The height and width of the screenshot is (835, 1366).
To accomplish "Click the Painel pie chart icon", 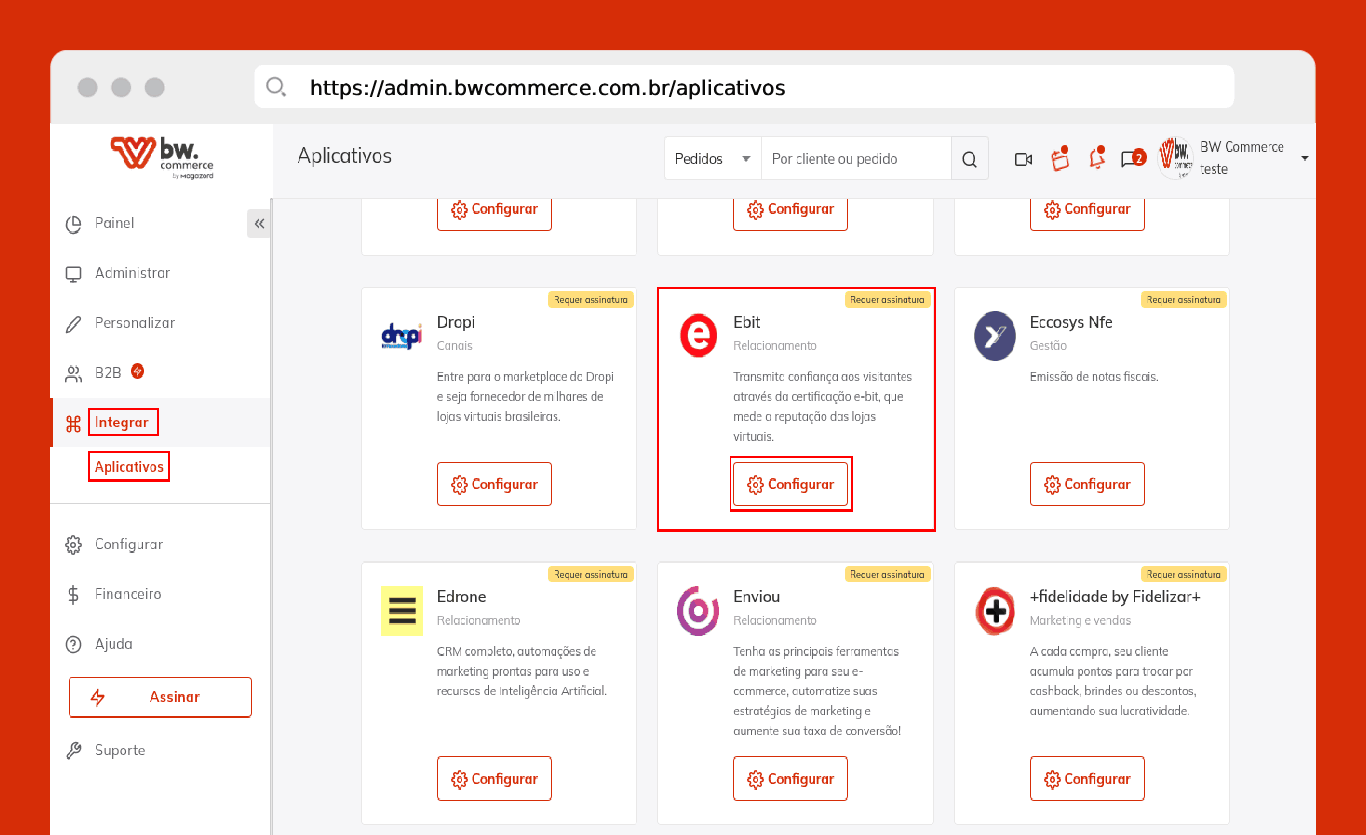I will coord(73,224).
